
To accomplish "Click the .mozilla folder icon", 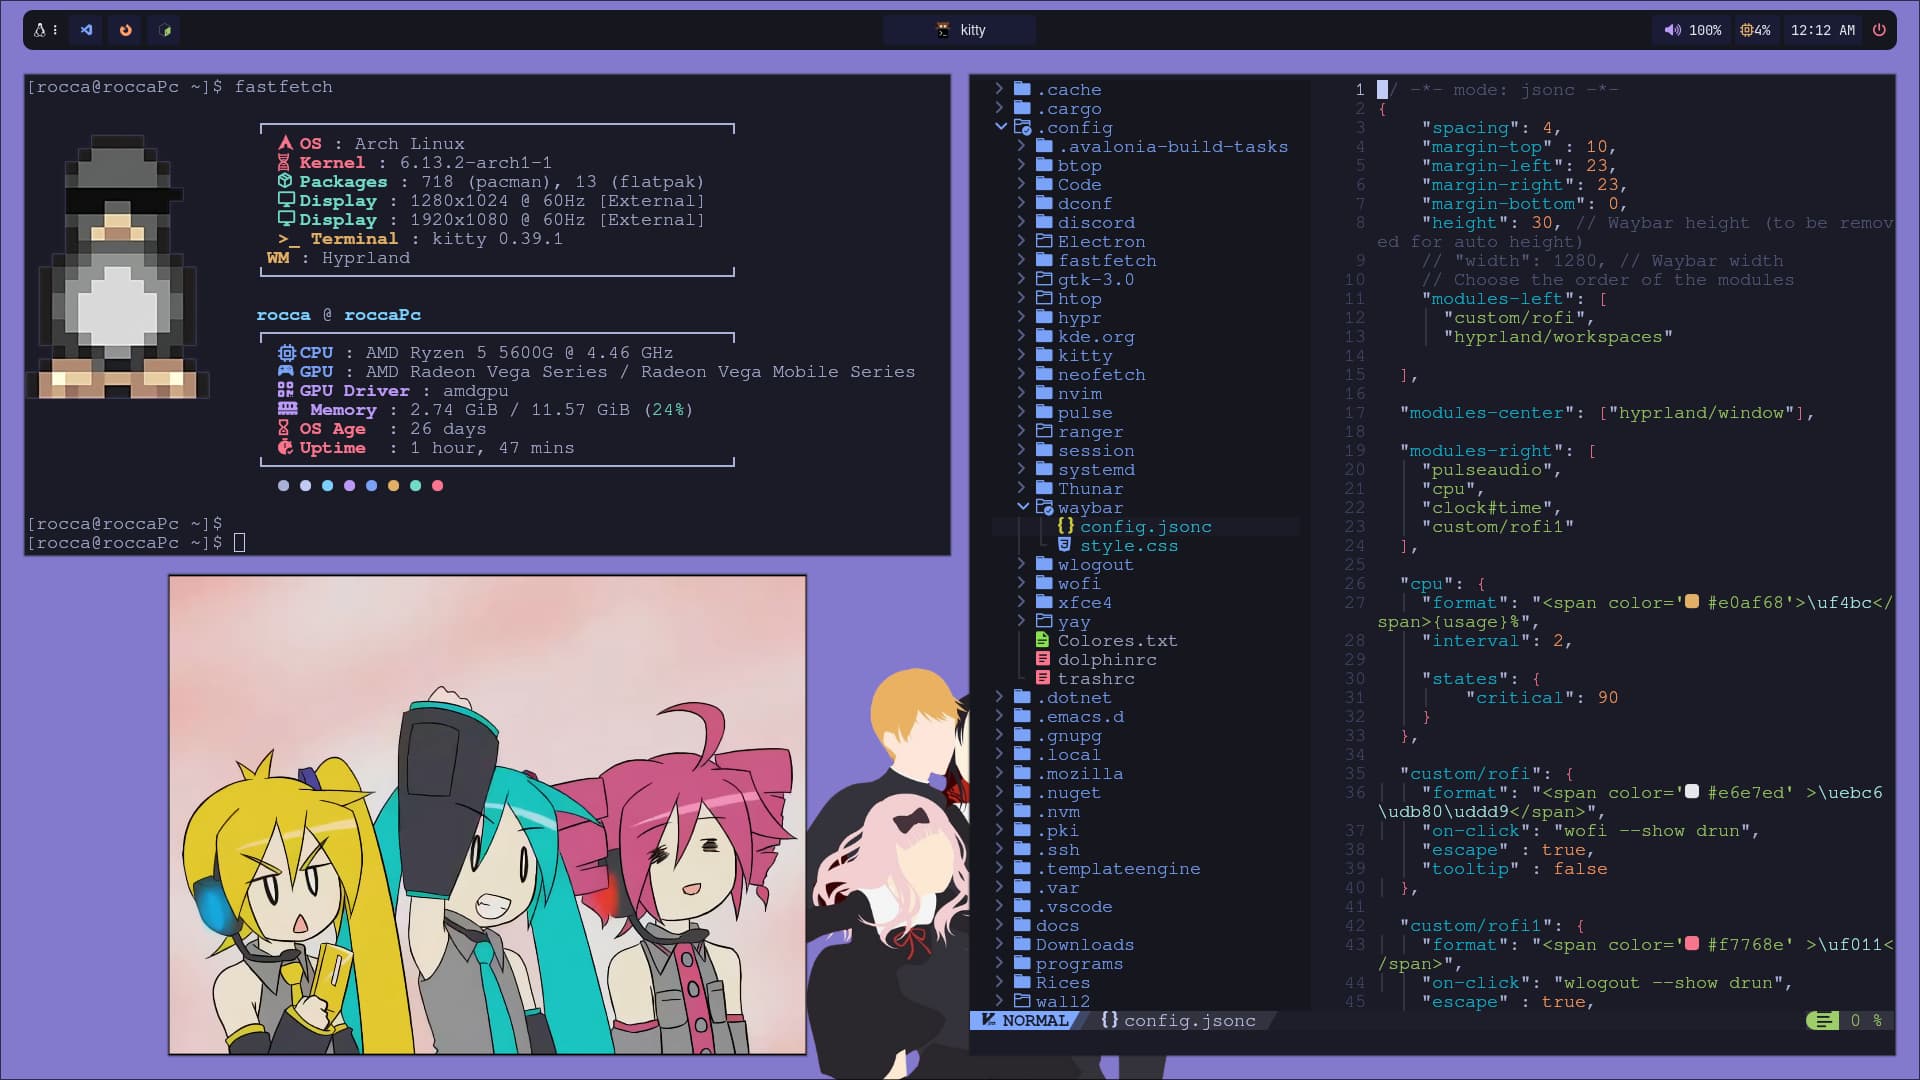I will point(1022,773).
